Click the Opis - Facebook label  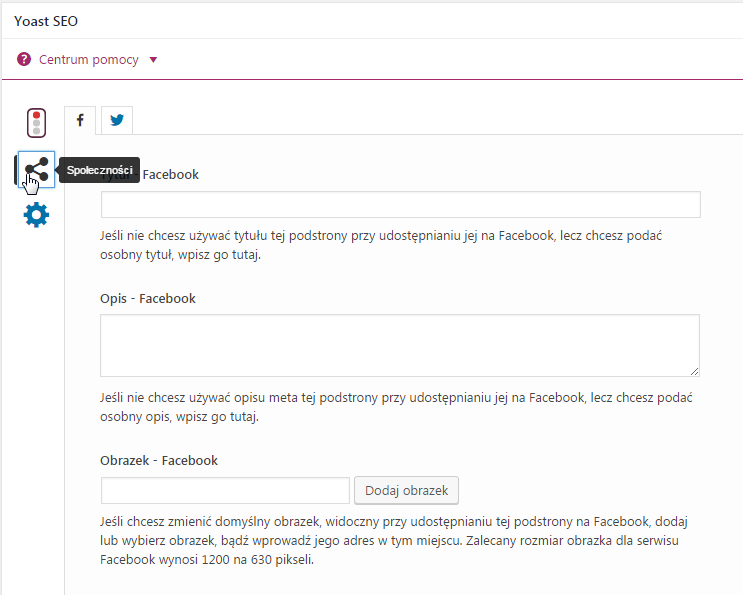tap(148, 298)
